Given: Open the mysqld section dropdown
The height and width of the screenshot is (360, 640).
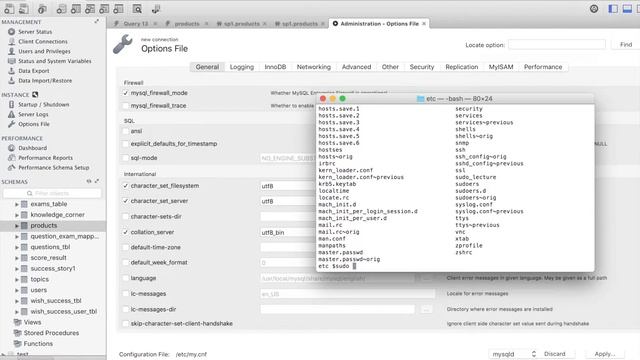Looking at the screenshot, I should (513, 354).
